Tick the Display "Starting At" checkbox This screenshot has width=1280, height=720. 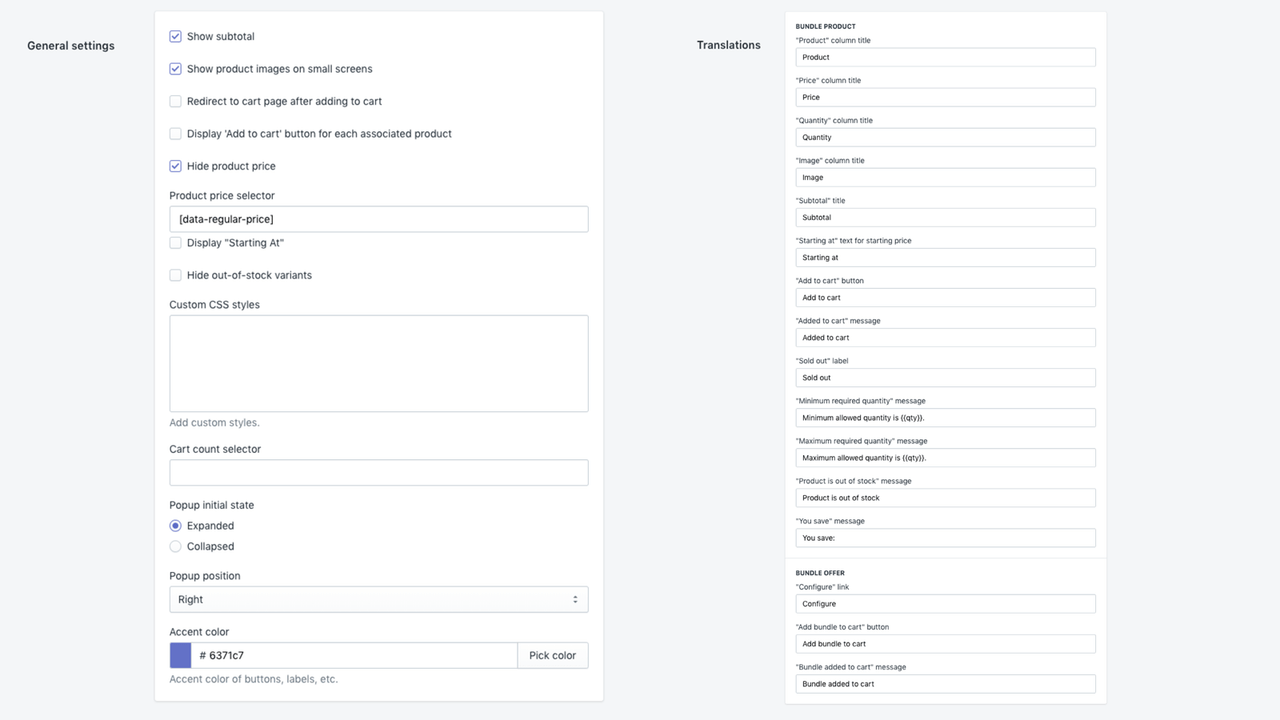point(176,243)
